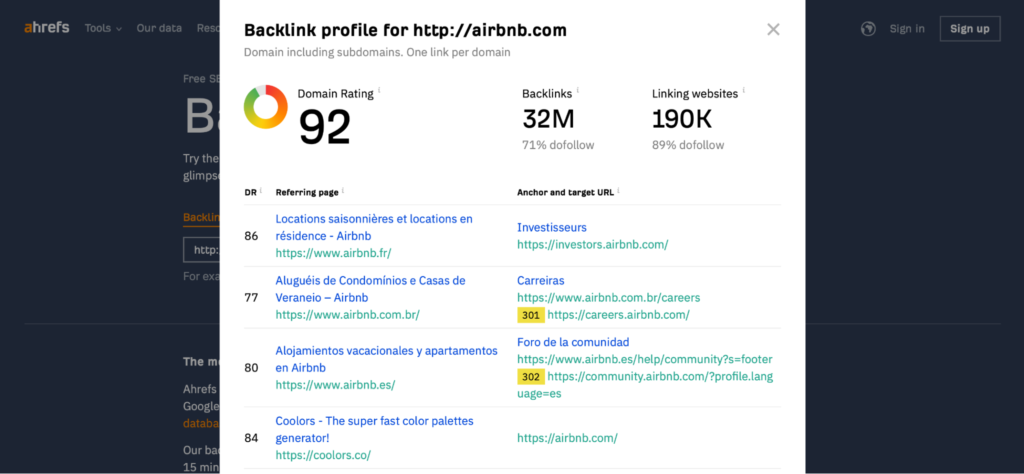The image size is (1024, 474).
Task: Open the https://www.airbnb.com.br/ URL
Action: pyautogui.click(x=347, y=315)
